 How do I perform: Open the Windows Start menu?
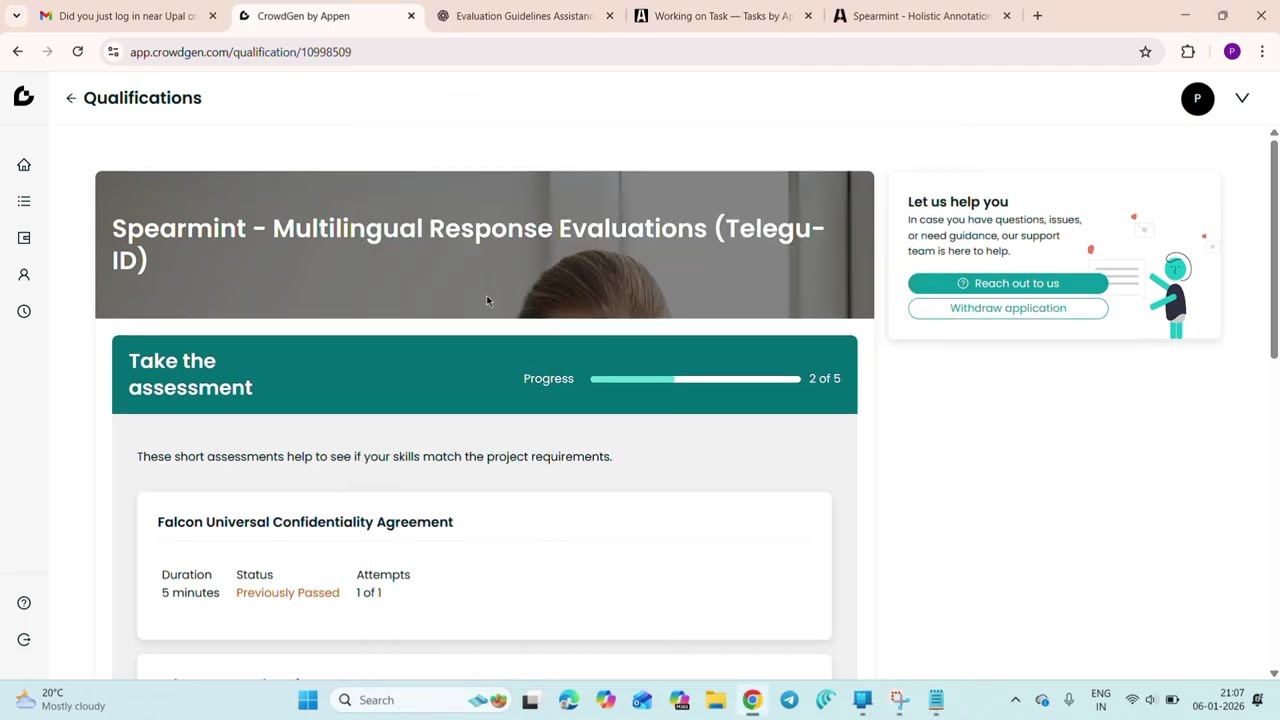(308, 700)
